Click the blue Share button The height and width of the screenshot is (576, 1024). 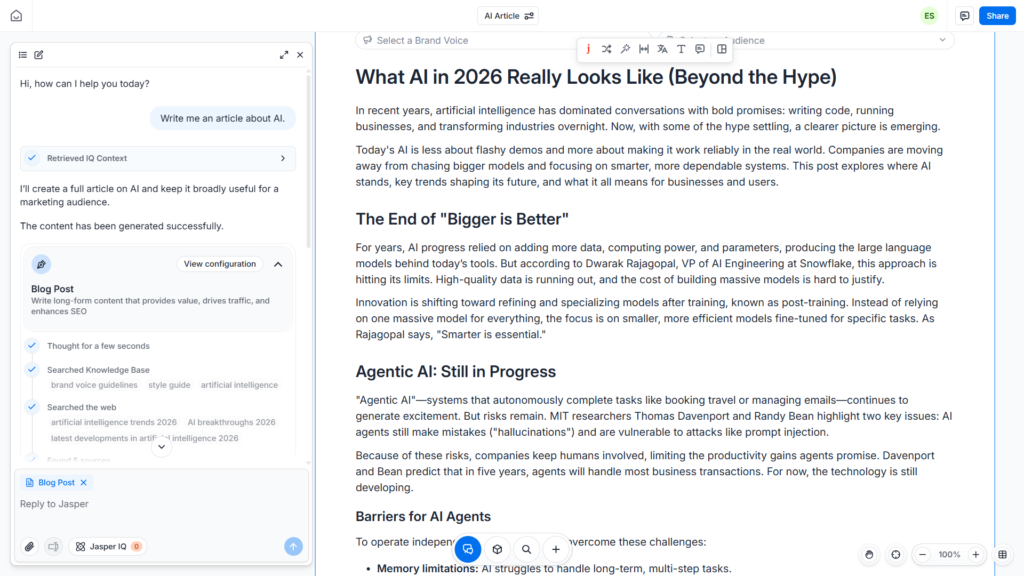pyautogui.click(x=997, y=16)
